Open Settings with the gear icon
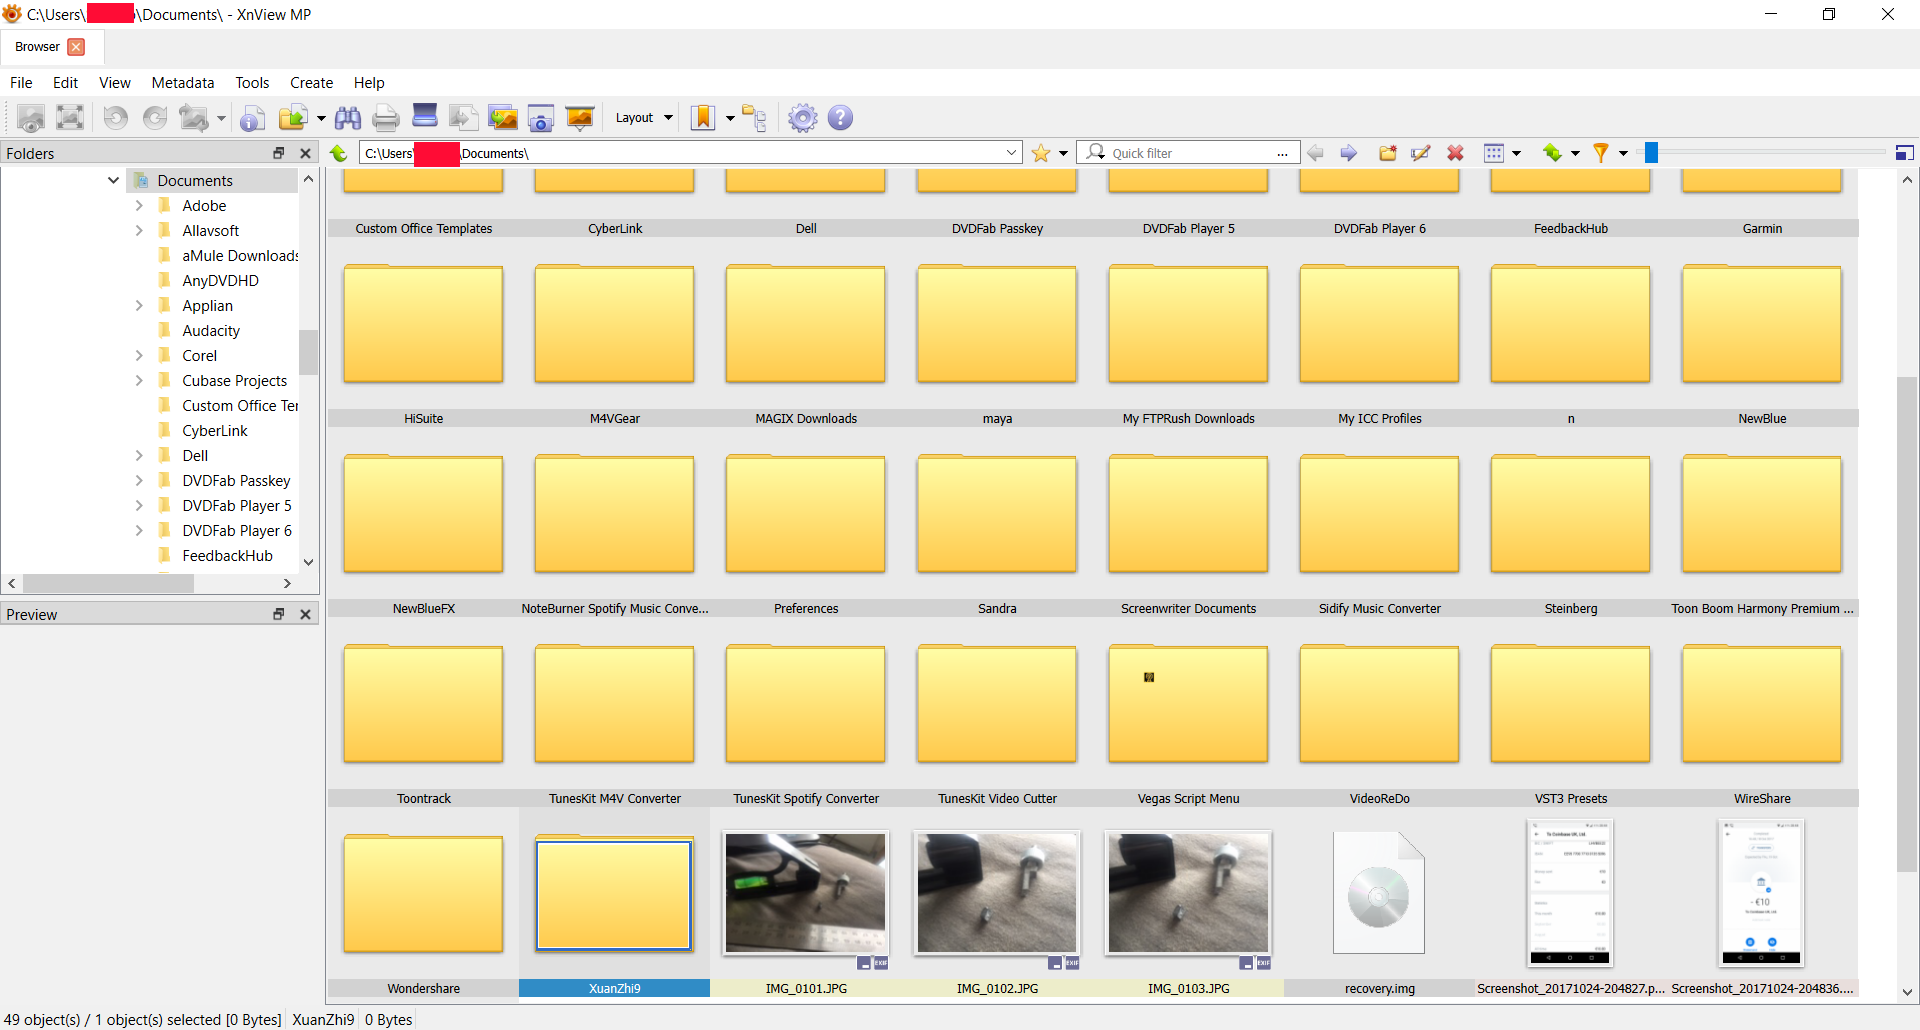The image size is (1920, 1030). coord(802,118)
